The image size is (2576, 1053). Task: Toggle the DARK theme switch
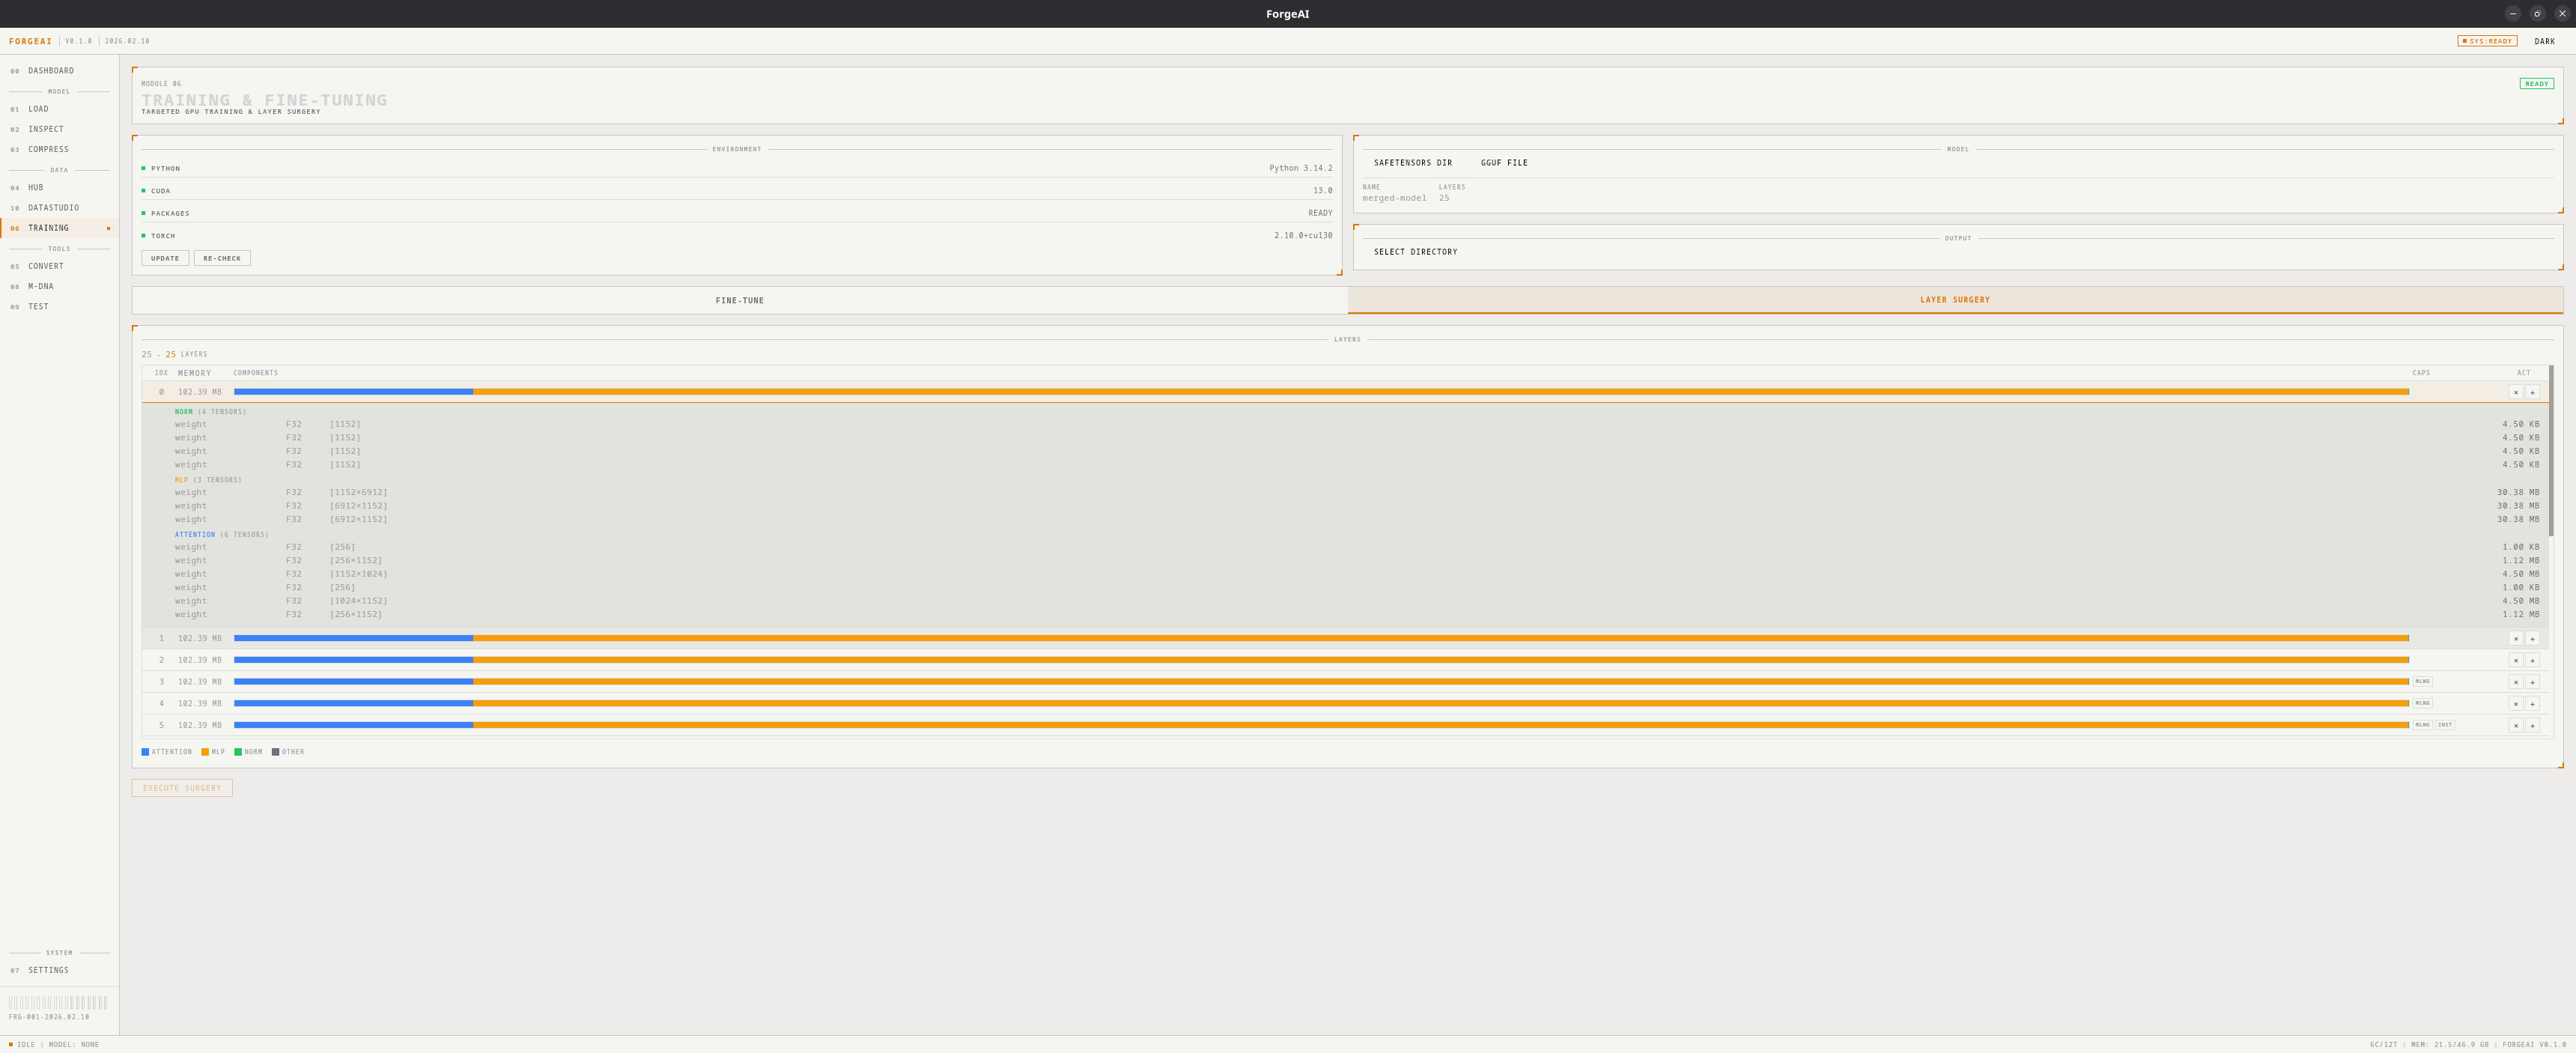[x=2544, y=41]
